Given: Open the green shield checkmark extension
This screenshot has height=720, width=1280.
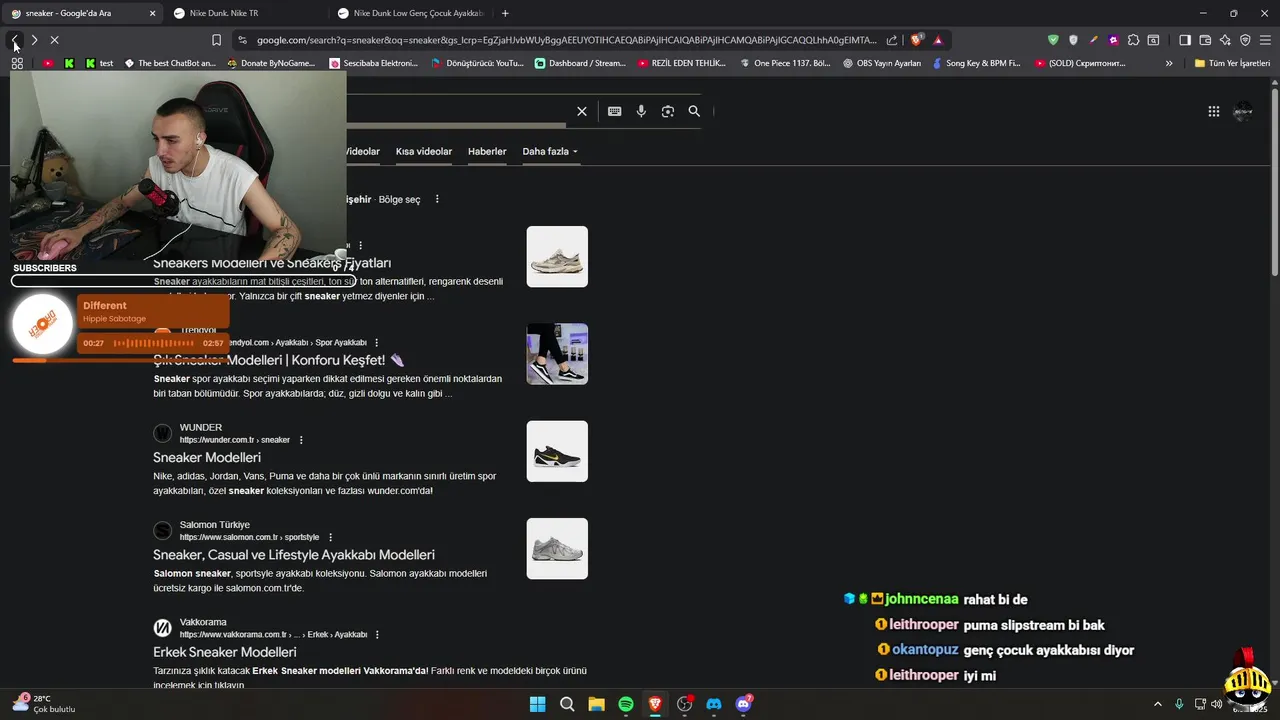Looking at the screenshot, I should [1053, 40].
